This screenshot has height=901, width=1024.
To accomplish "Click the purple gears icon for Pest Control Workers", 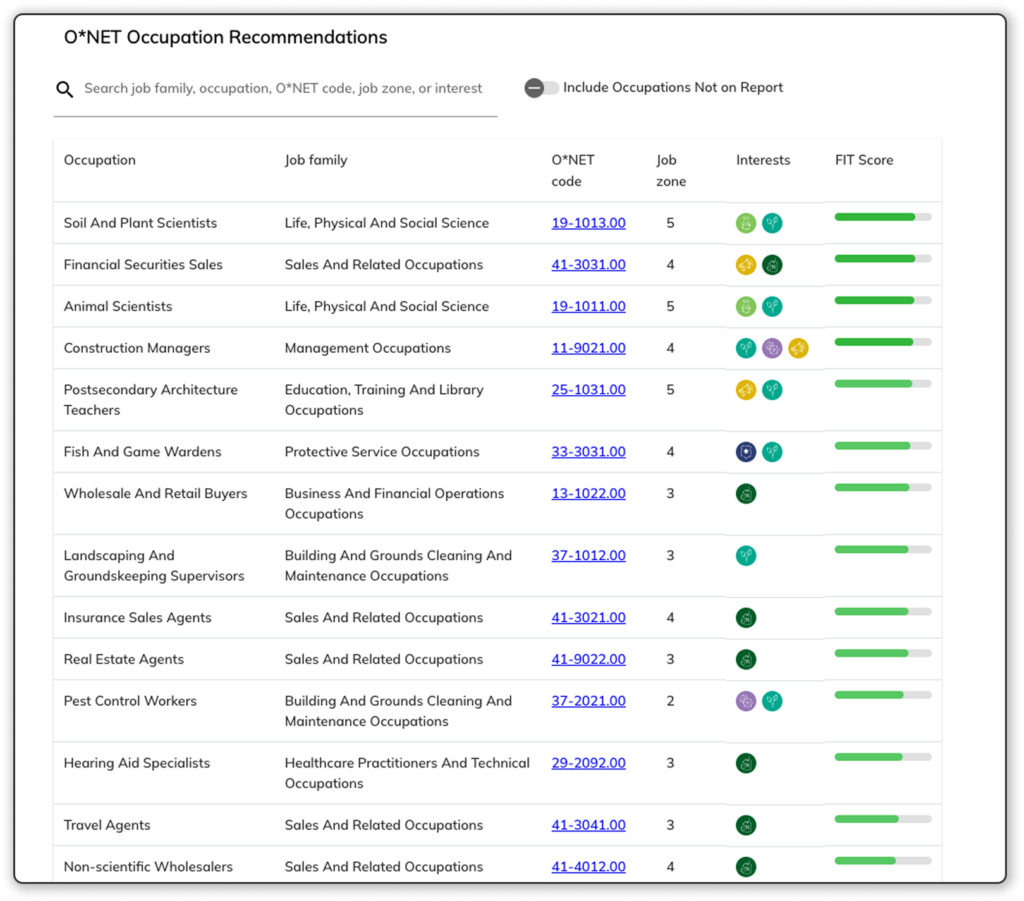I will click(746, 701).
